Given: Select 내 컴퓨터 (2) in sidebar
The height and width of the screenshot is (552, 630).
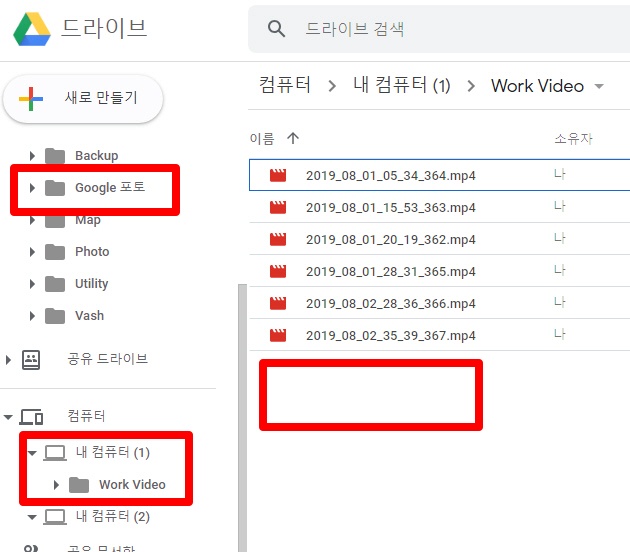Looking at the screenshot, I should click(x=113, y=517).
